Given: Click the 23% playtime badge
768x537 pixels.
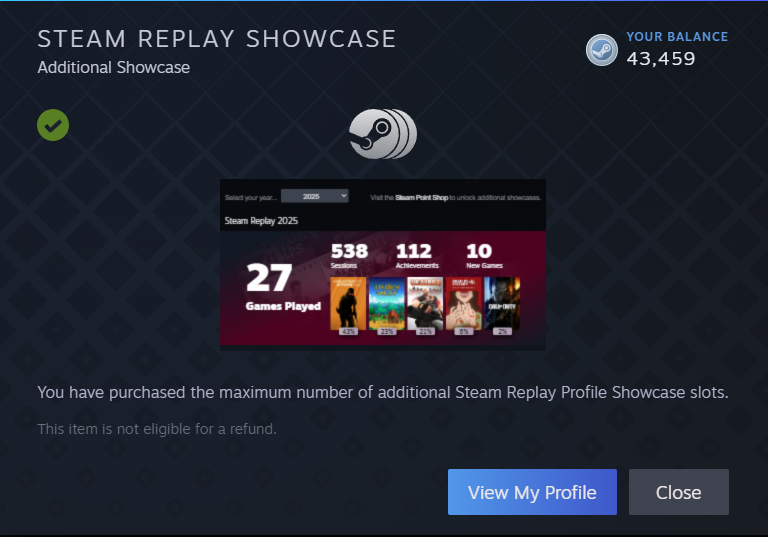Looking at the screenshot, I should coord(386,332).
